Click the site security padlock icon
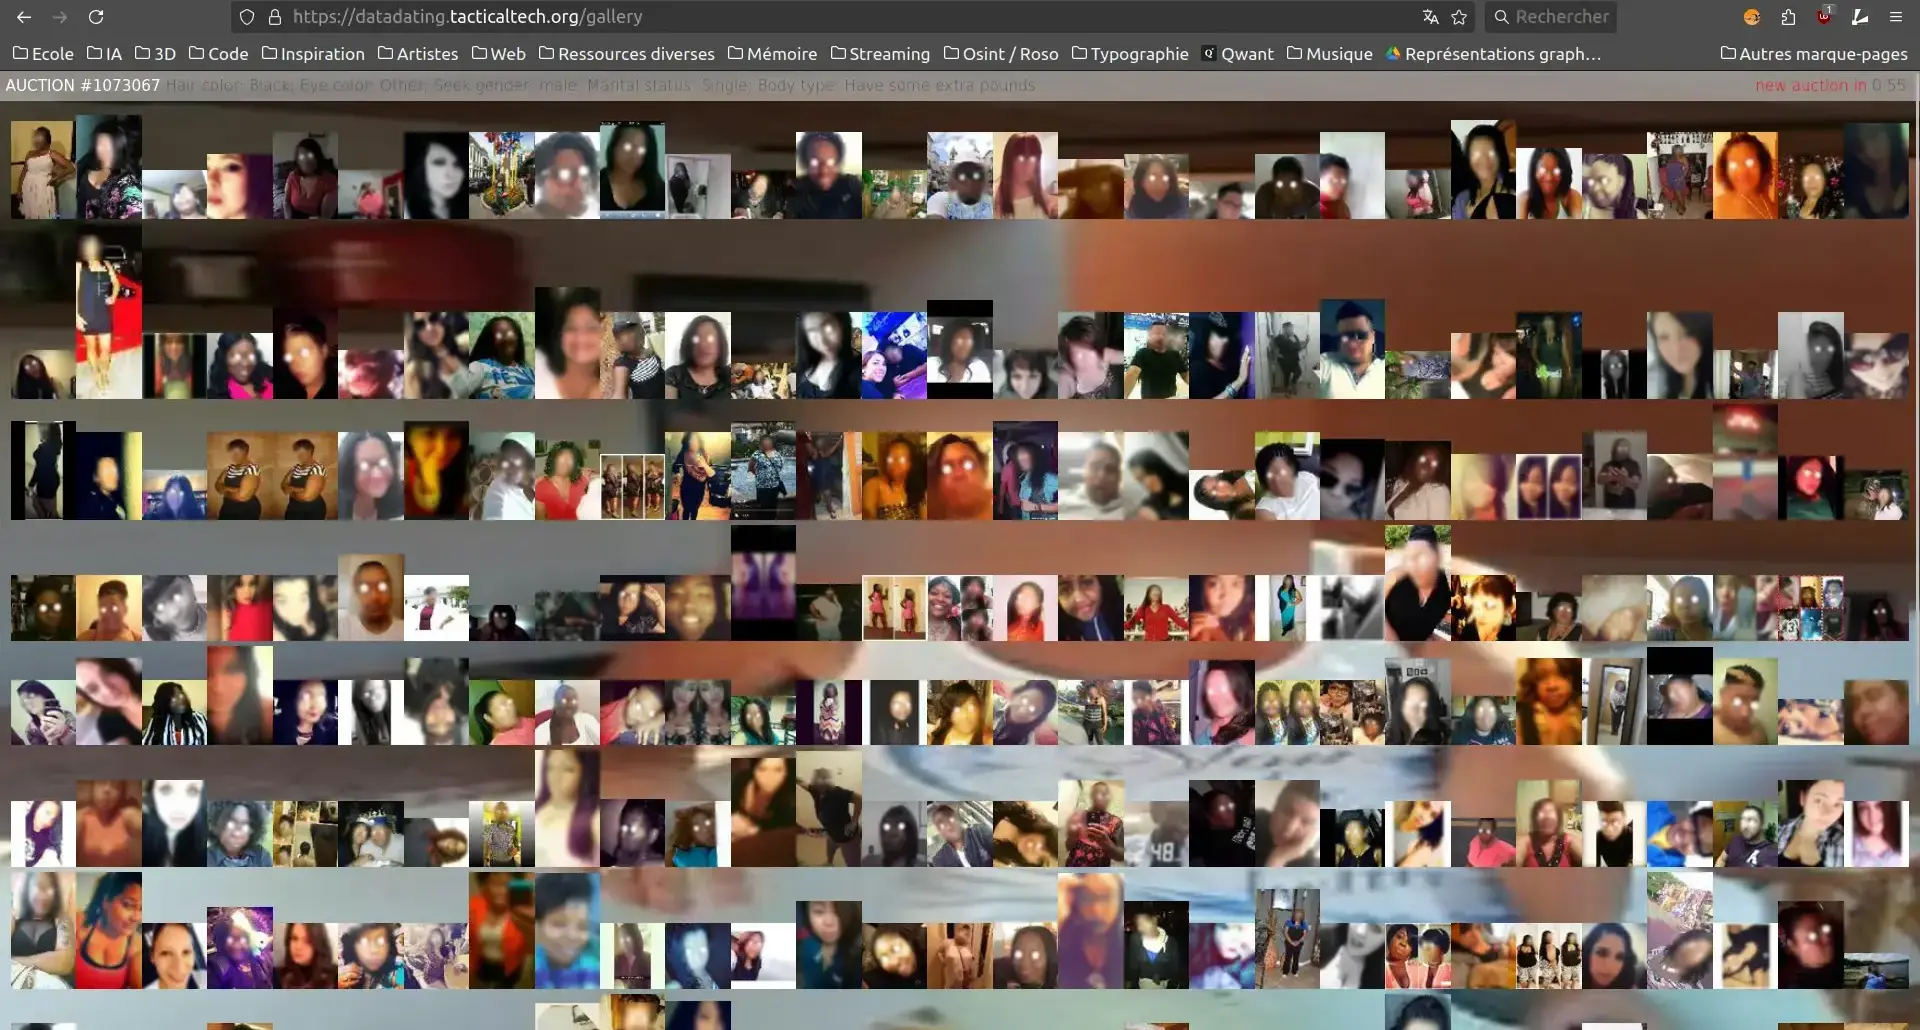1920x1030 pixels. tap(275, 17)
